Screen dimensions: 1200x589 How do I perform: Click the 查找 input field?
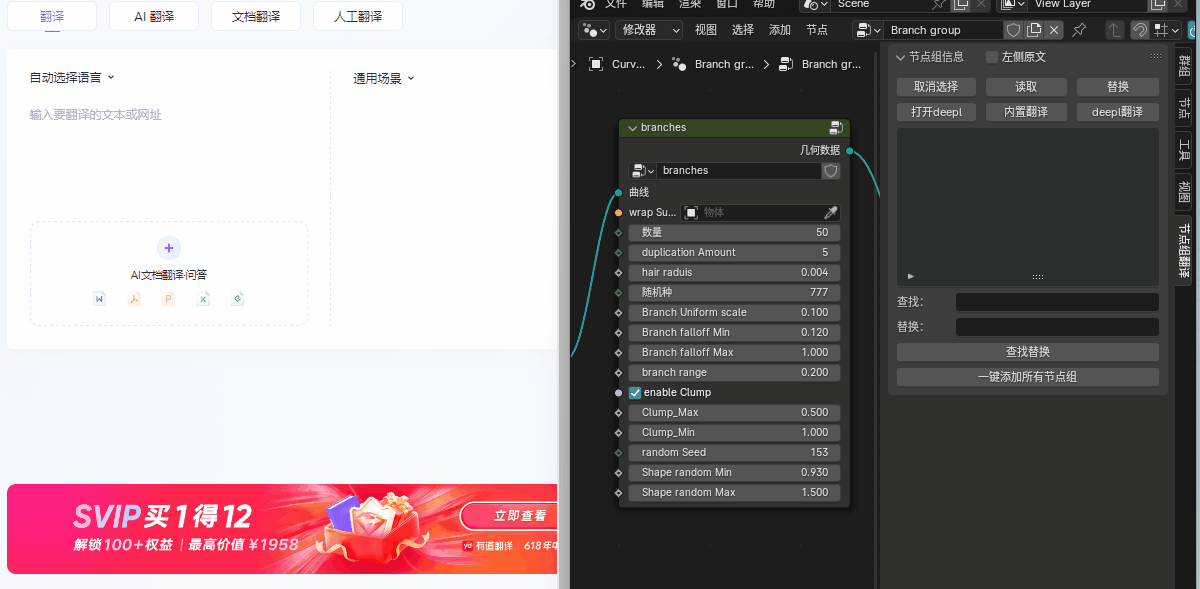click(x=1057, y=302)
